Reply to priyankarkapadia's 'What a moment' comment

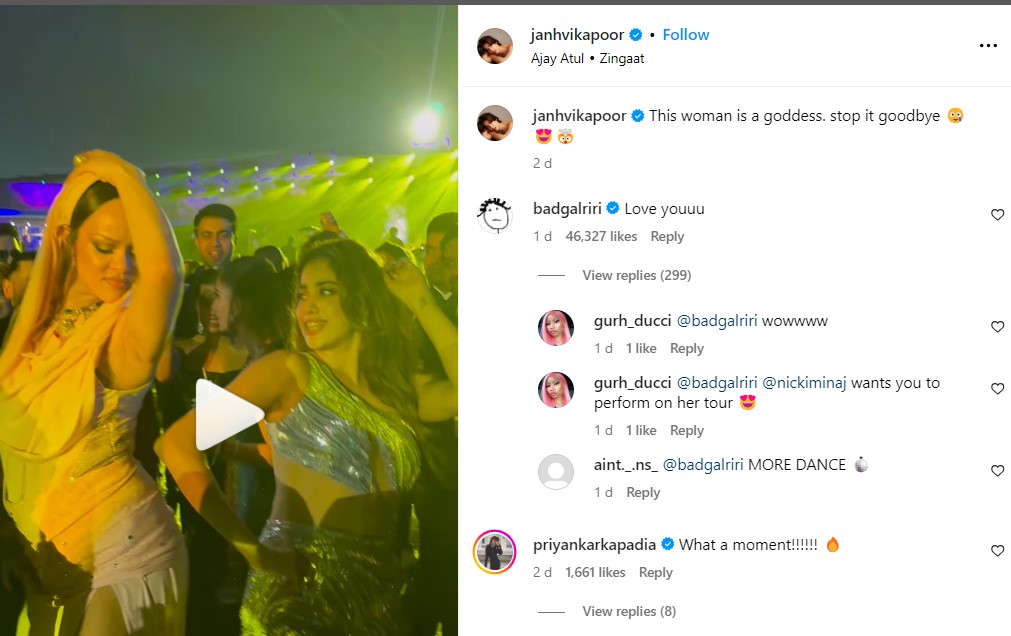pyautogui.click(x=655, y=573)
